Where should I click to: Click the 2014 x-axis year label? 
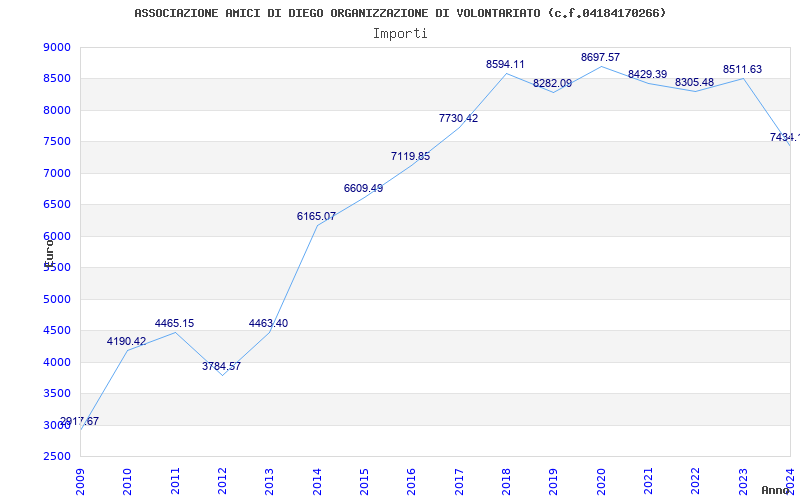click(x=317, y=482)
